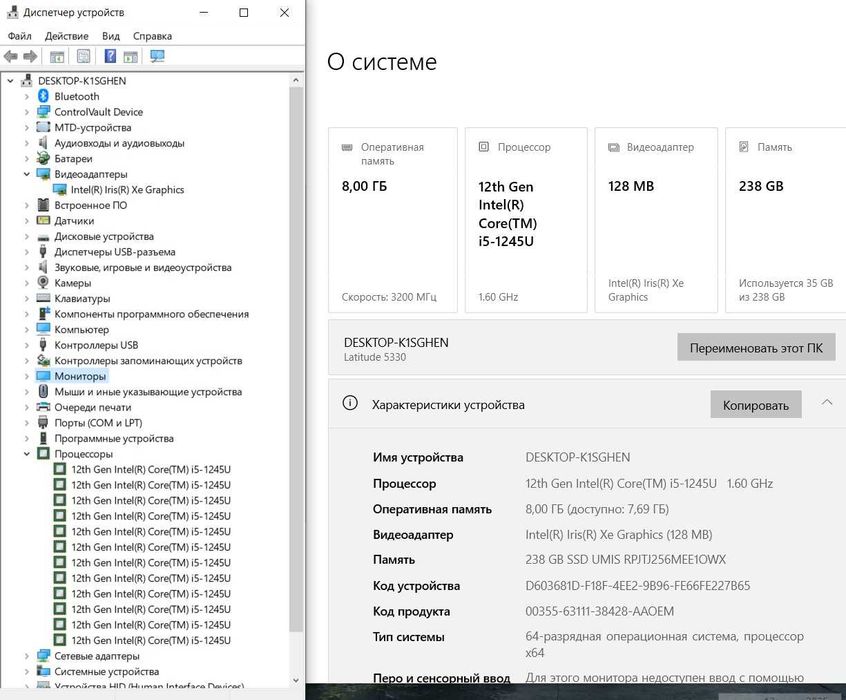Image resolution: width=846 pixels, height=700 pixels.
Task: Open the Справка menu
Action: [152, 36]
